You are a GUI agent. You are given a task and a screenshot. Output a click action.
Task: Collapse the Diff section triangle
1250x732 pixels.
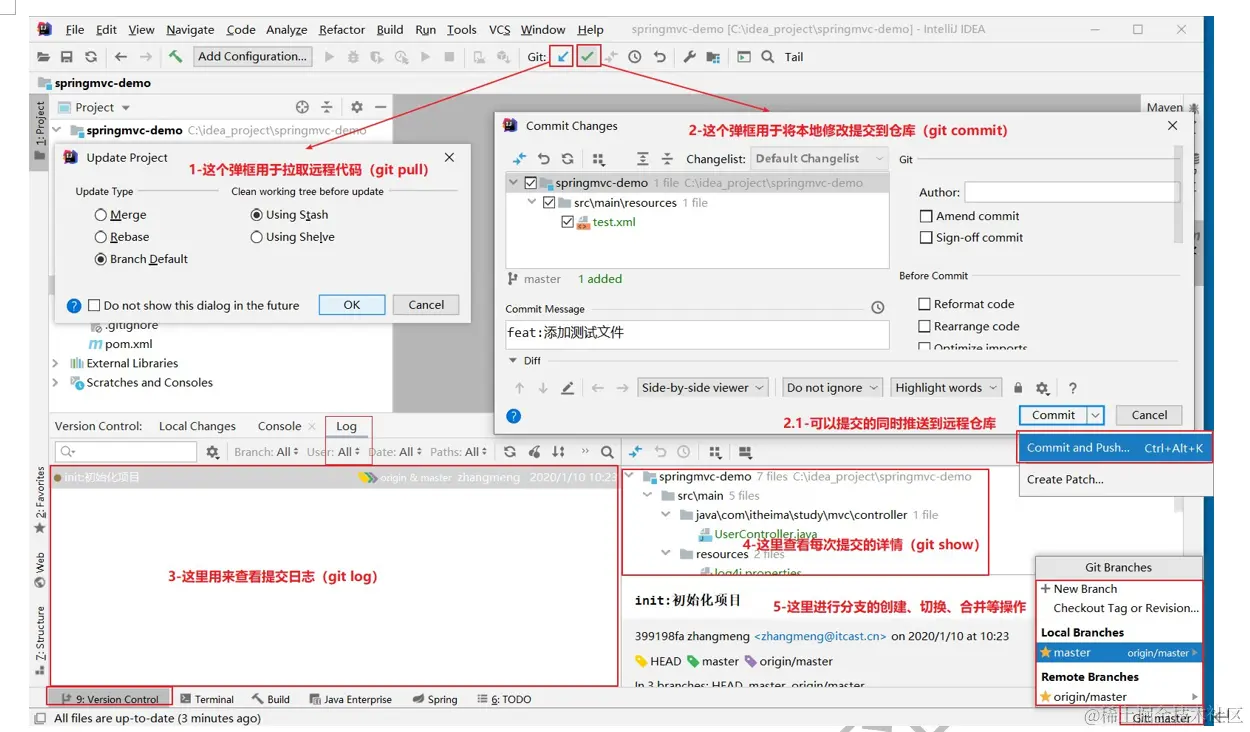[x=511, y=361]
